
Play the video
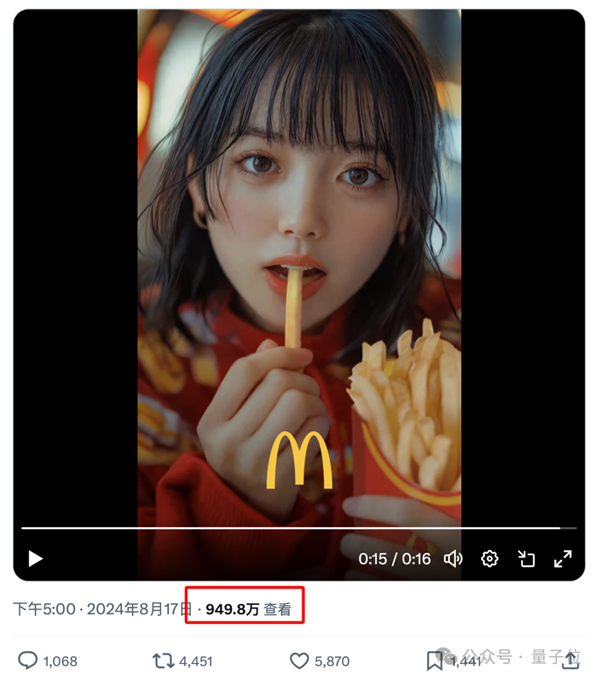[x=35, y=559]
